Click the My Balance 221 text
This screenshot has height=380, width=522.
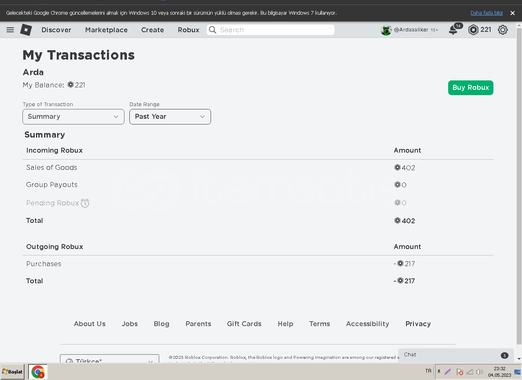pos(54,85)
